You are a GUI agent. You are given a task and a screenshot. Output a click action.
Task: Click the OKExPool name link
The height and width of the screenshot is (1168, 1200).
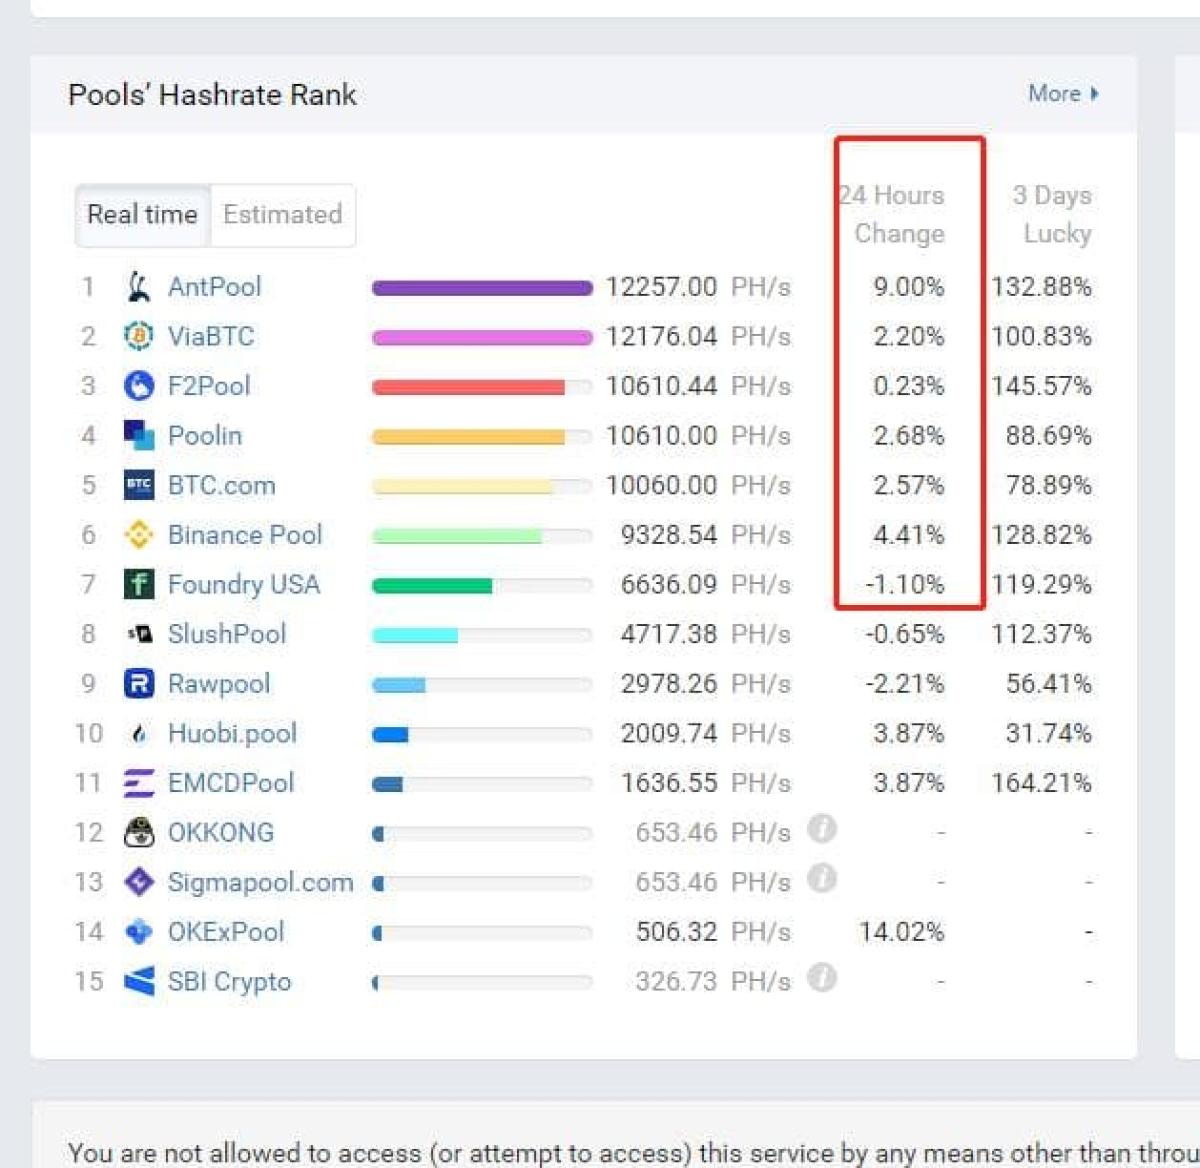coord(226,932)
